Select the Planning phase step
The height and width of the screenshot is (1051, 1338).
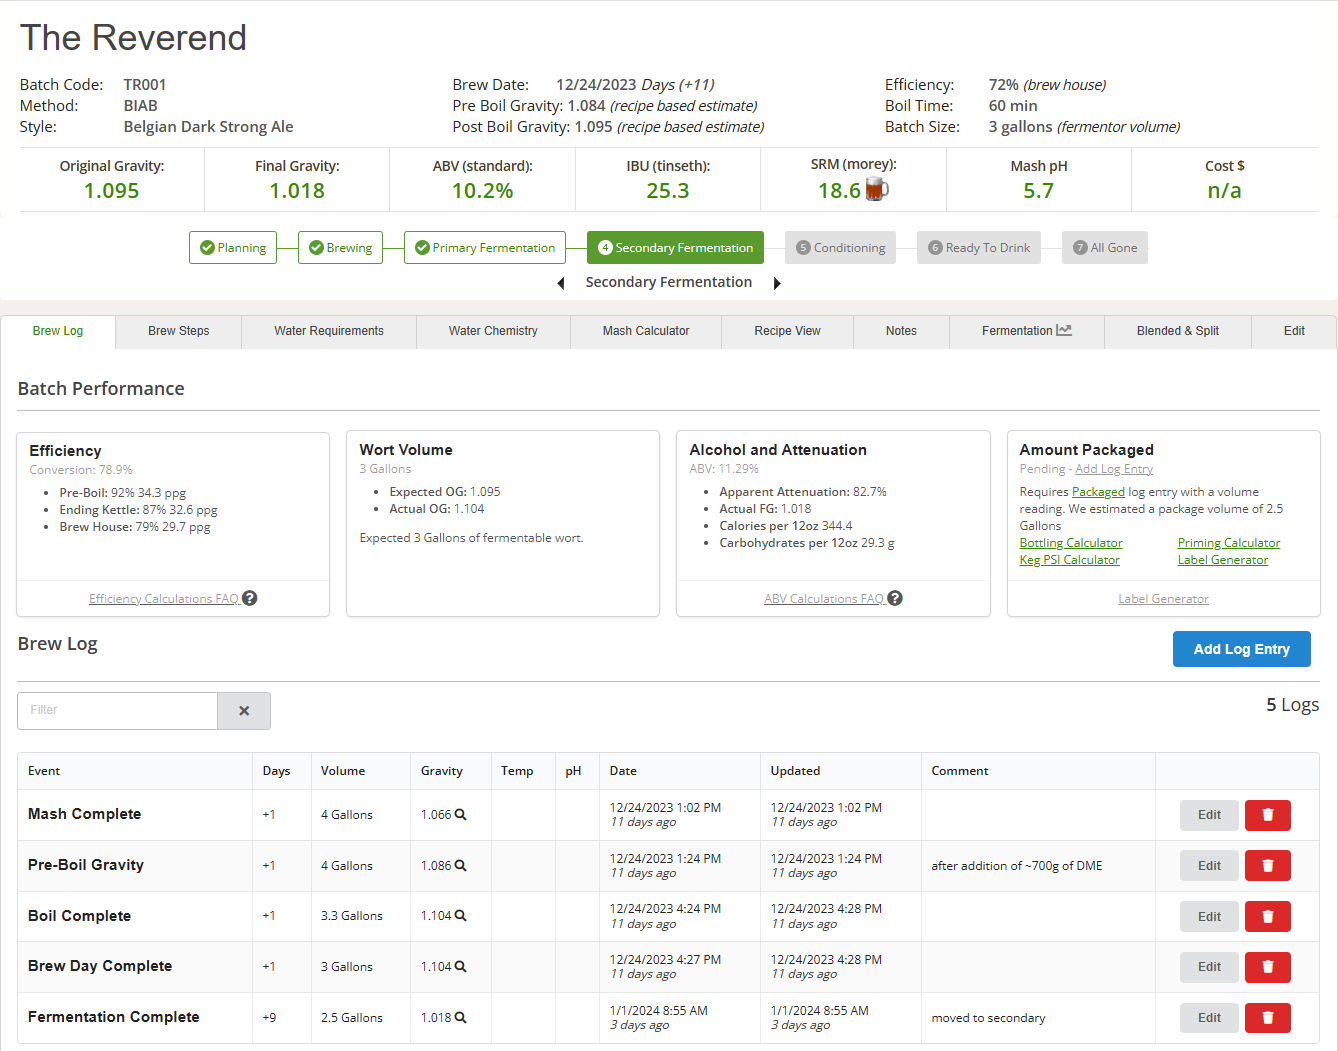tap(233, 248)
